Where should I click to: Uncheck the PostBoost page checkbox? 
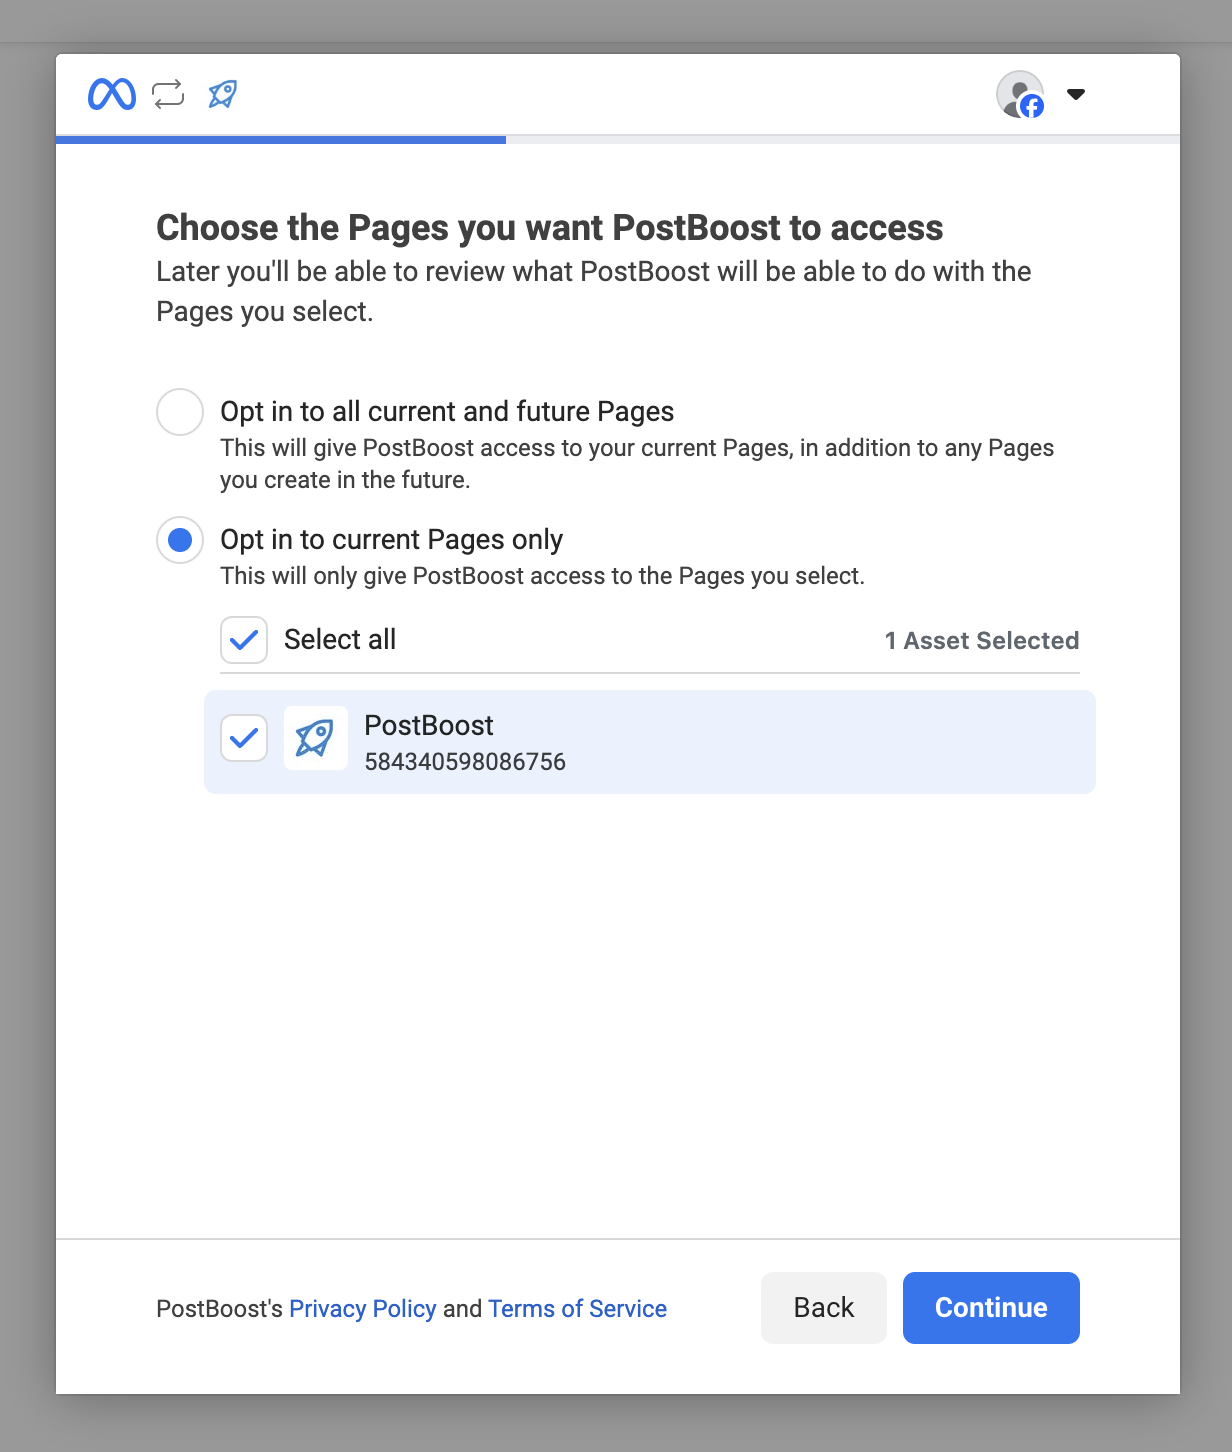(x=244, y=738)
